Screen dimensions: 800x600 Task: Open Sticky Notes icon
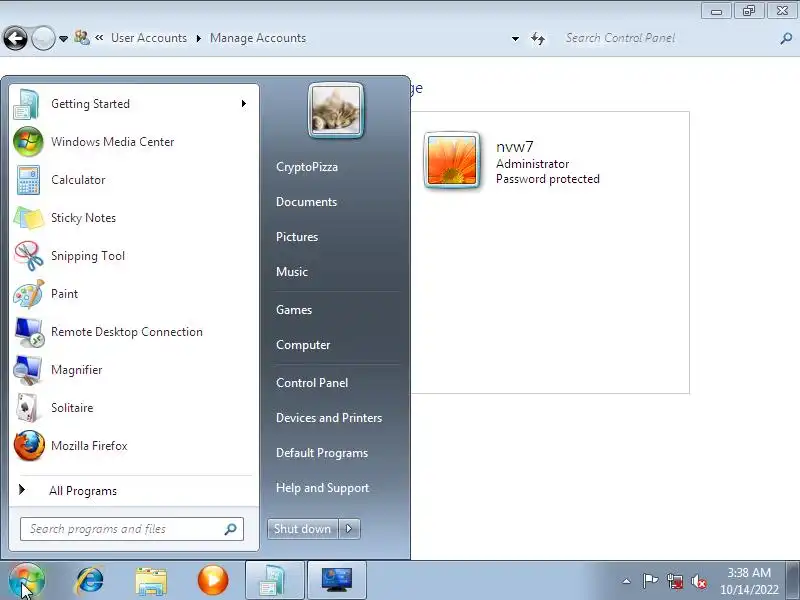29,218
